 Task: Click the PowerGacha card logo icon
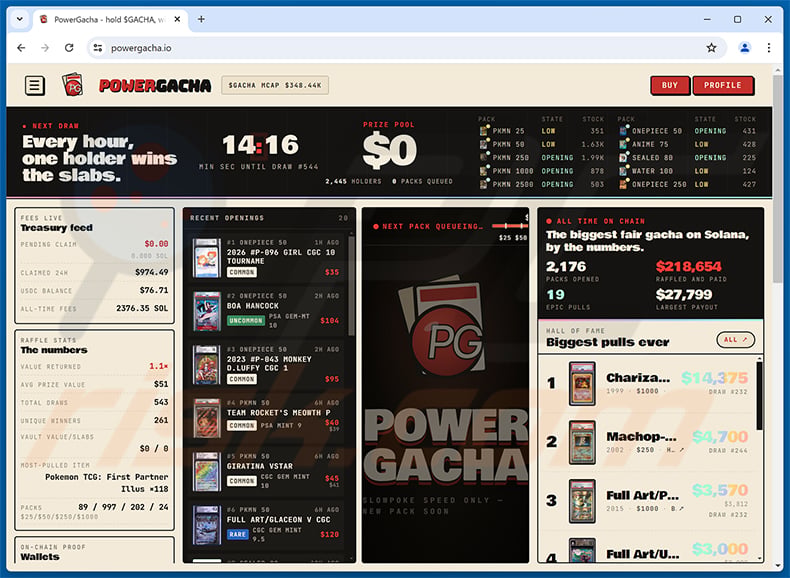[x=73, y=85]
